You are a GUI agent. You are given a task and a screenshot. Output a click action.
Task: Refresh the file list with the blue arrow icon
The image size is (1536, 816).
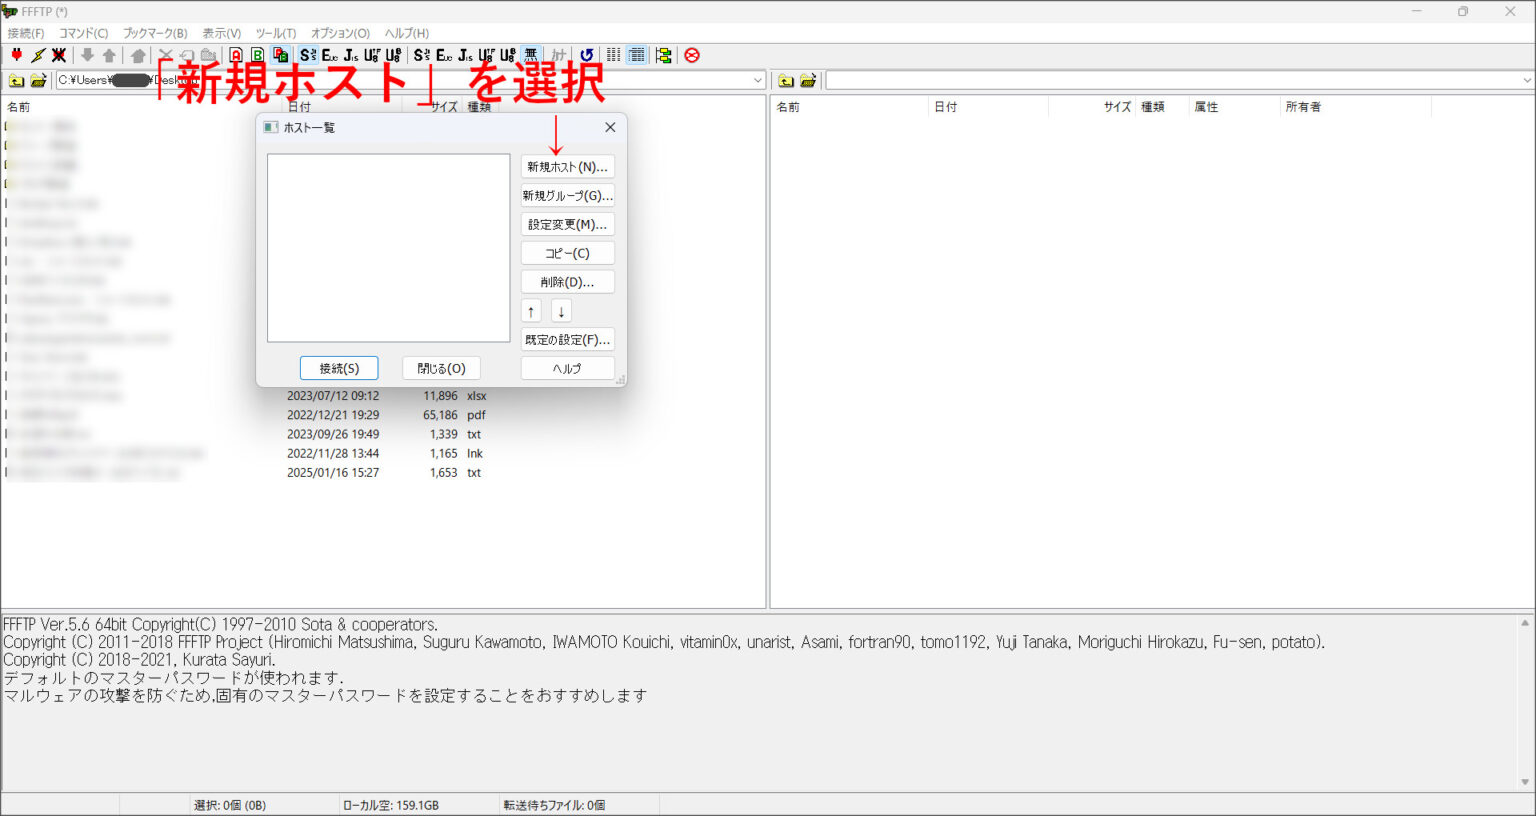[588, 55]
